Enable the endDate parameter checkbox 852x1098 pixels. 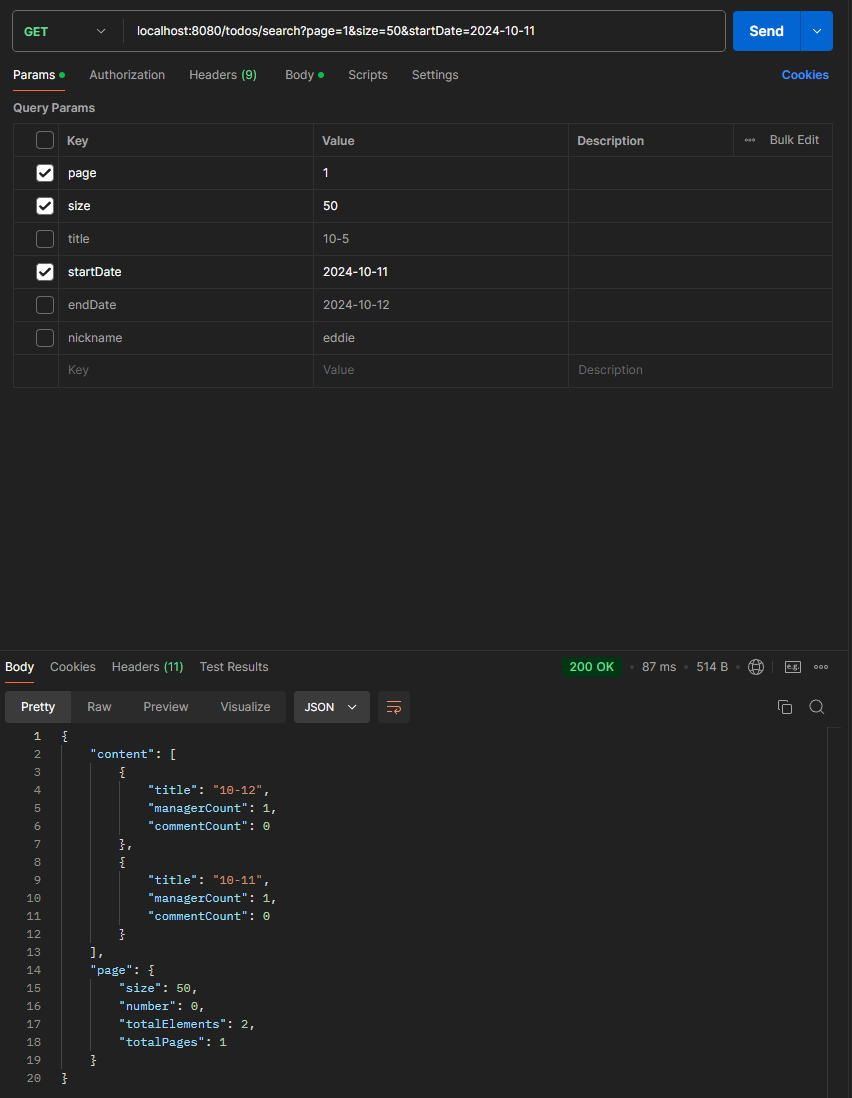coord(45,305)
